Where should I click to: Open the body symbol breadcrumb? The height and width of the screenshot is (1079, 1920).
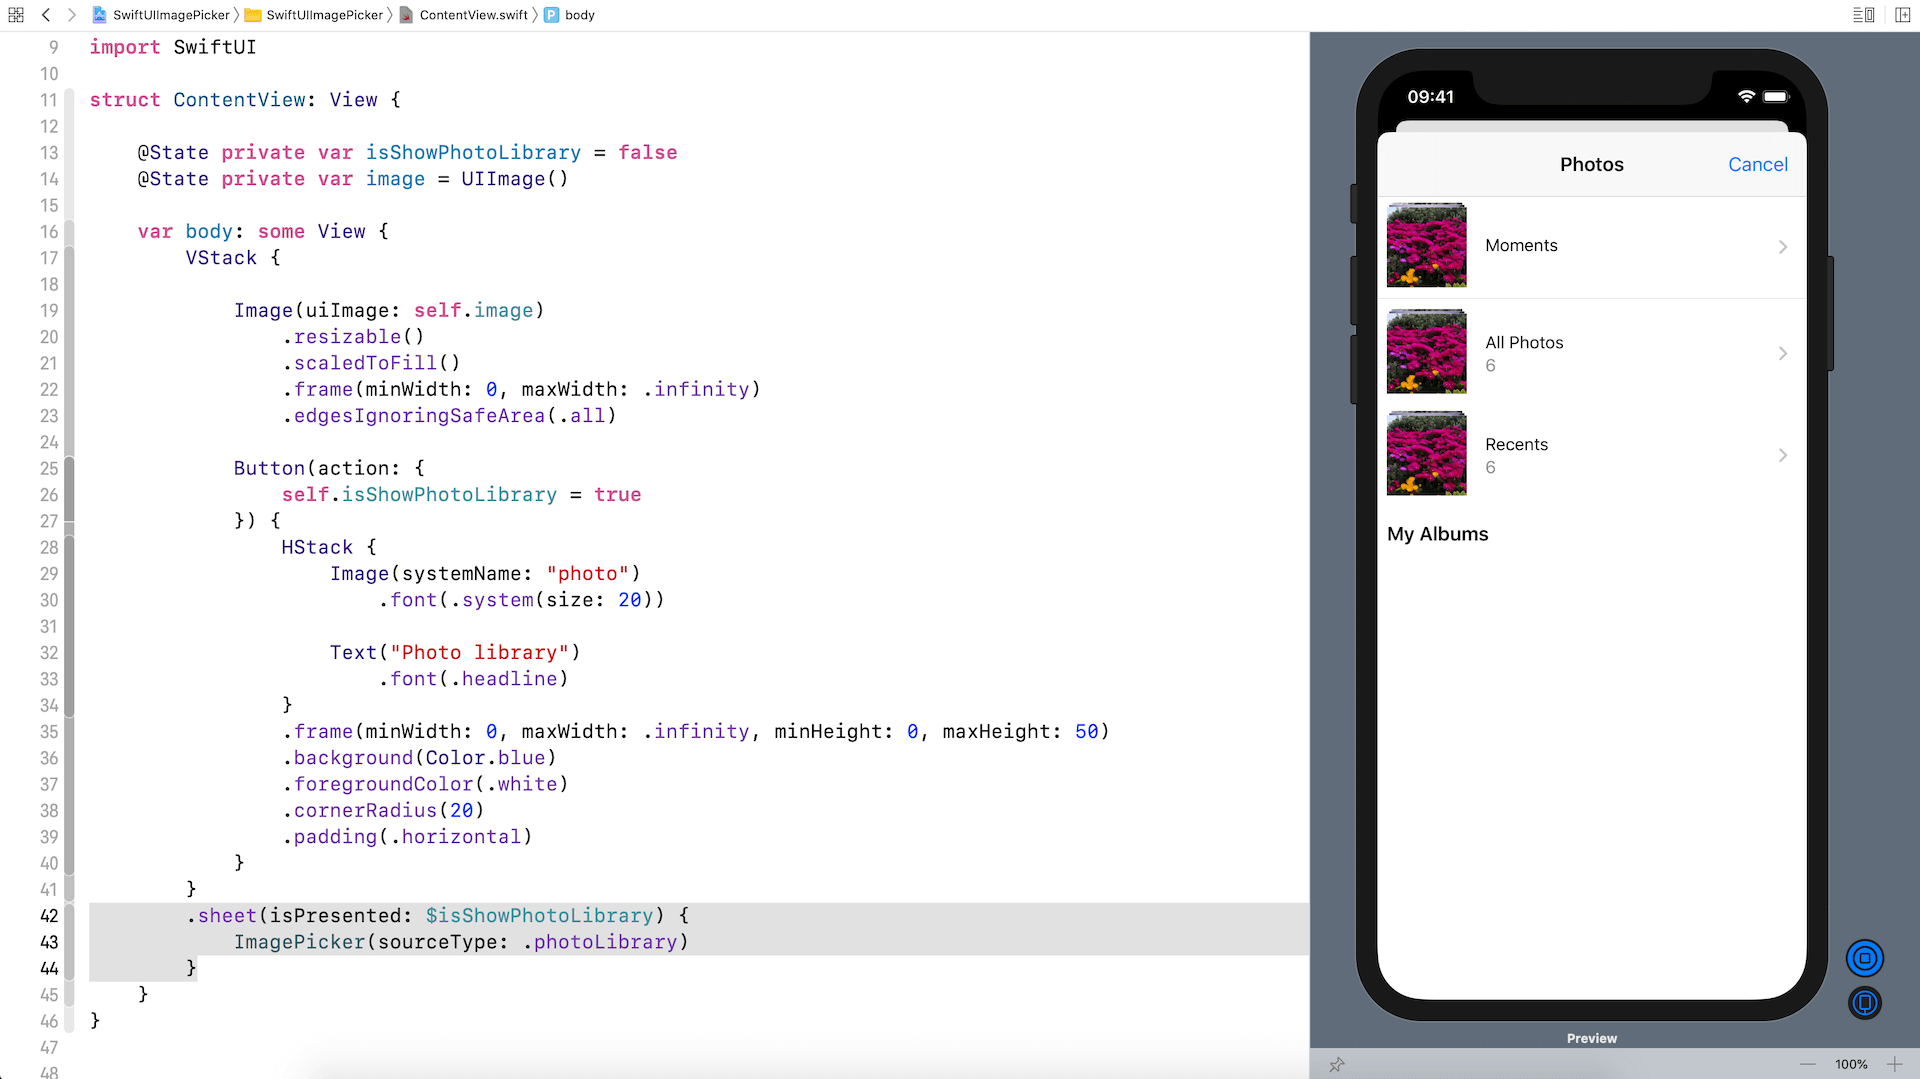point(578,15)
